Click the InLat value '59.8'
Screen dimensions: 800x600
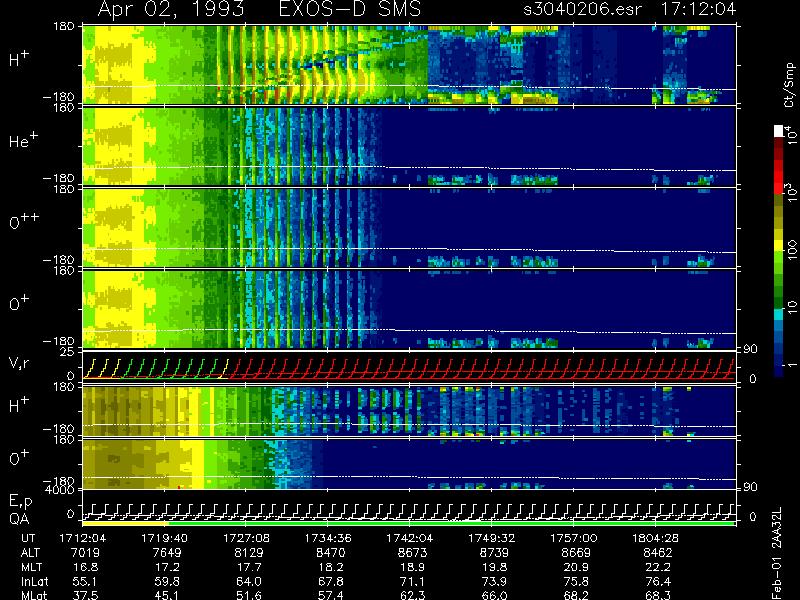(x=167, y=581)
